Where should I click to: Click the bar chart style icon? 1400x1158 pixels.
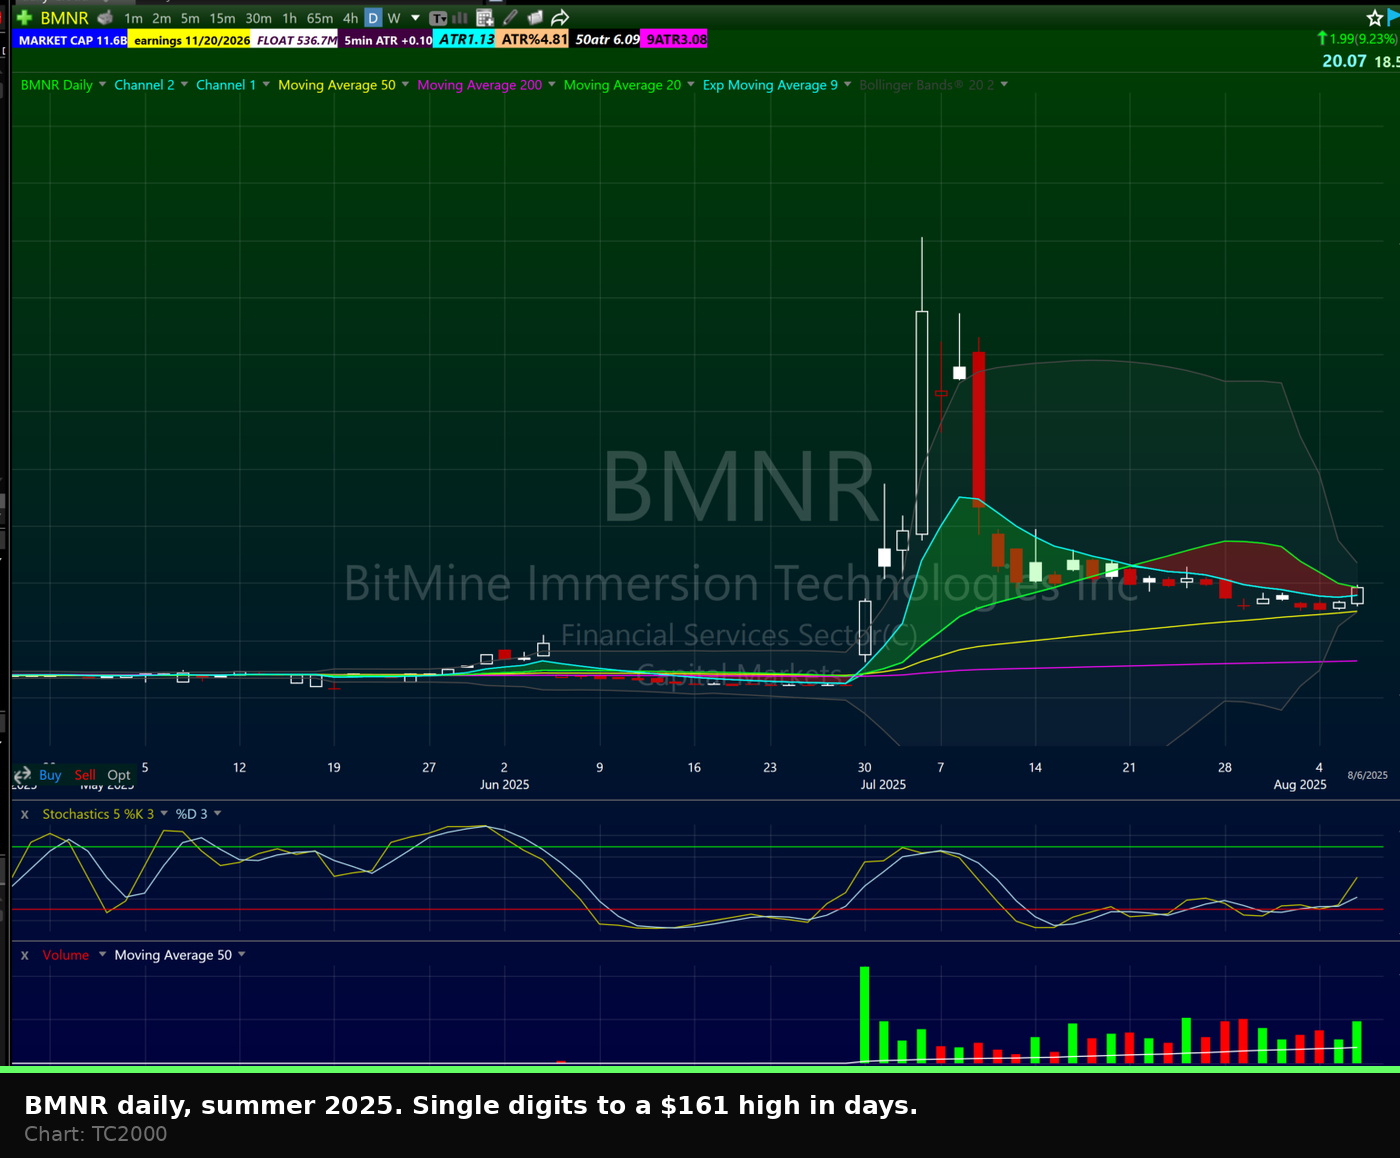460,18
